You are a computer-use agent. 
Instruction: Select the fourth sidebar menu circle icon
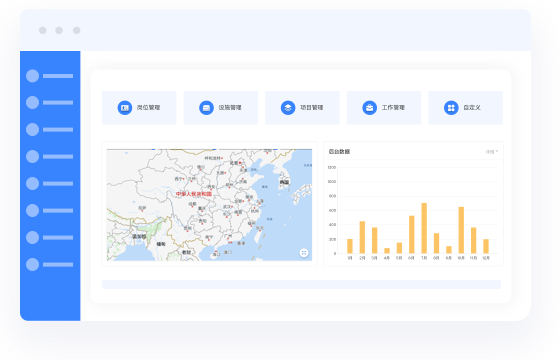click(x=32, y=156)
